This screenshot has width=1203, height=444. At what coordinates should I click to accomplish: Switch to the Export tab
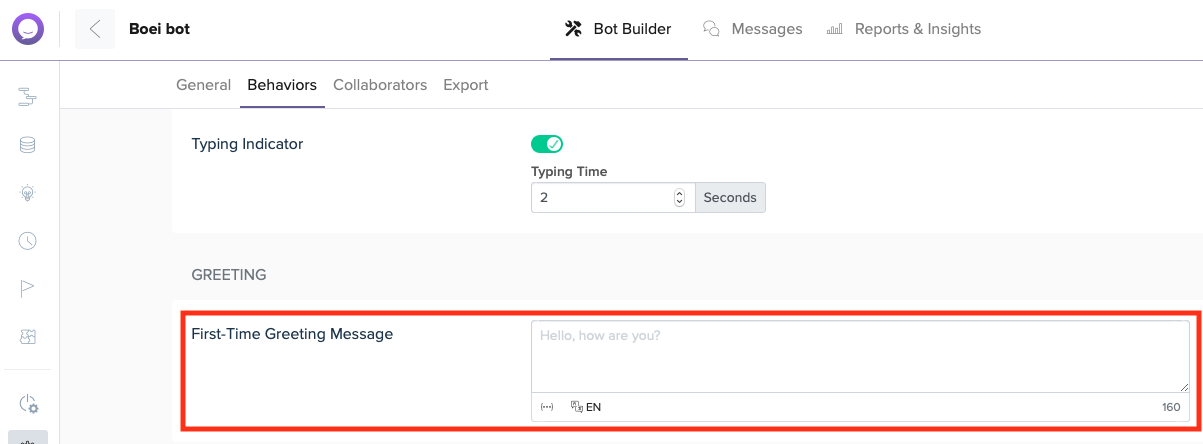(465, 85)
